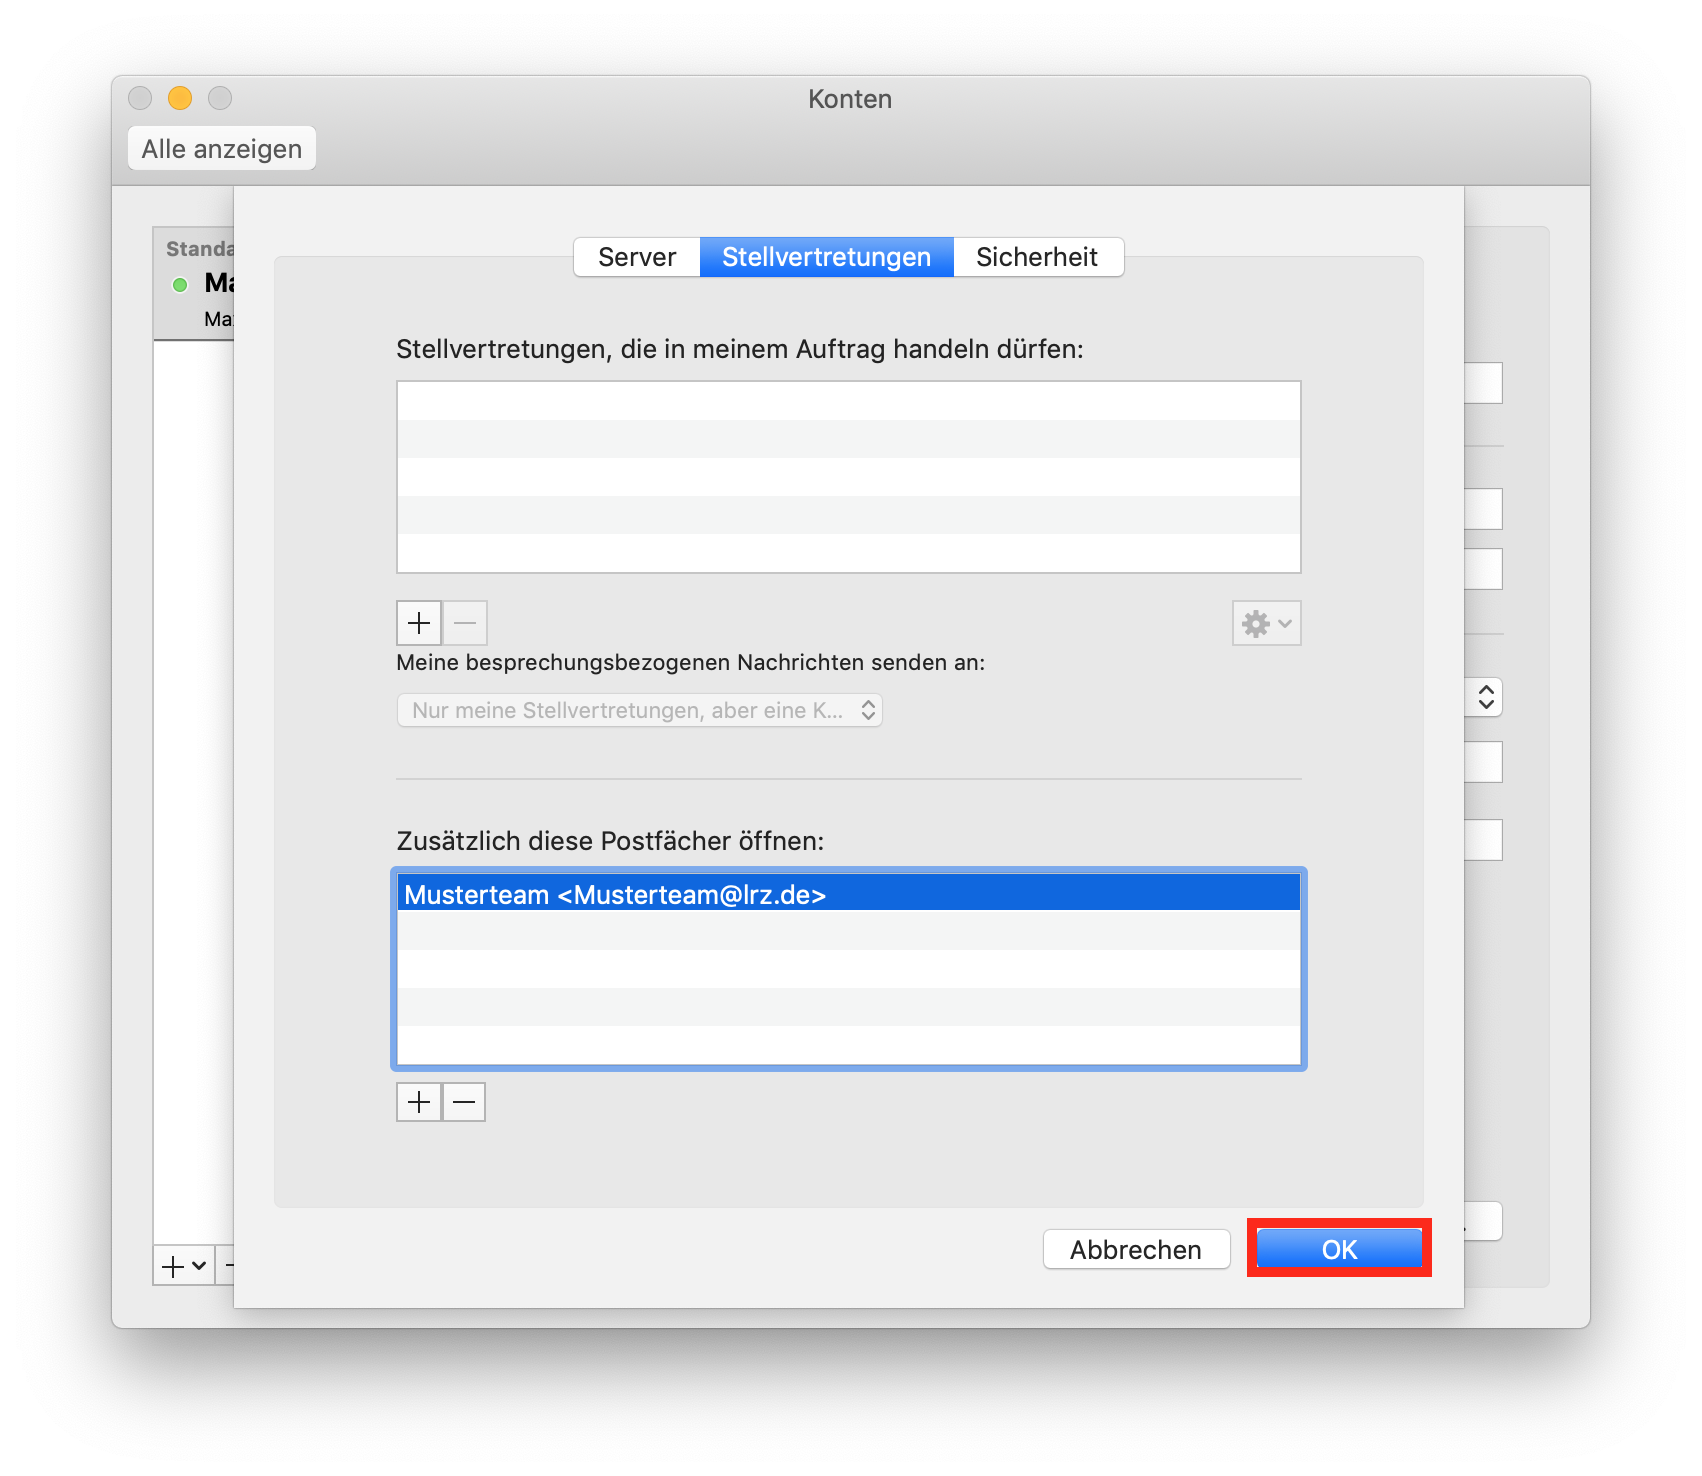The height and width of the screenshot is (1476, 1702).
Task: Select Musterteam mailbox entry in list
Action: point(848,894)
